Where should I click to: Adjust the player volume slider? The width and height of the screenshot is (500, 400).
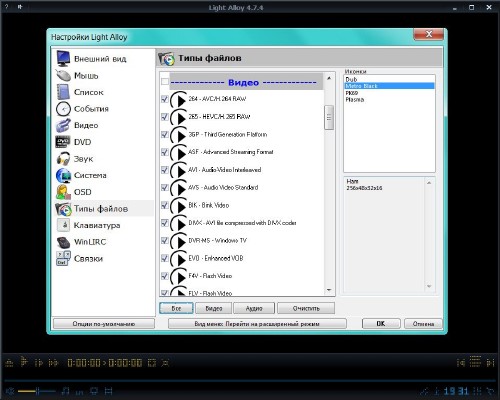coord(37,391)
